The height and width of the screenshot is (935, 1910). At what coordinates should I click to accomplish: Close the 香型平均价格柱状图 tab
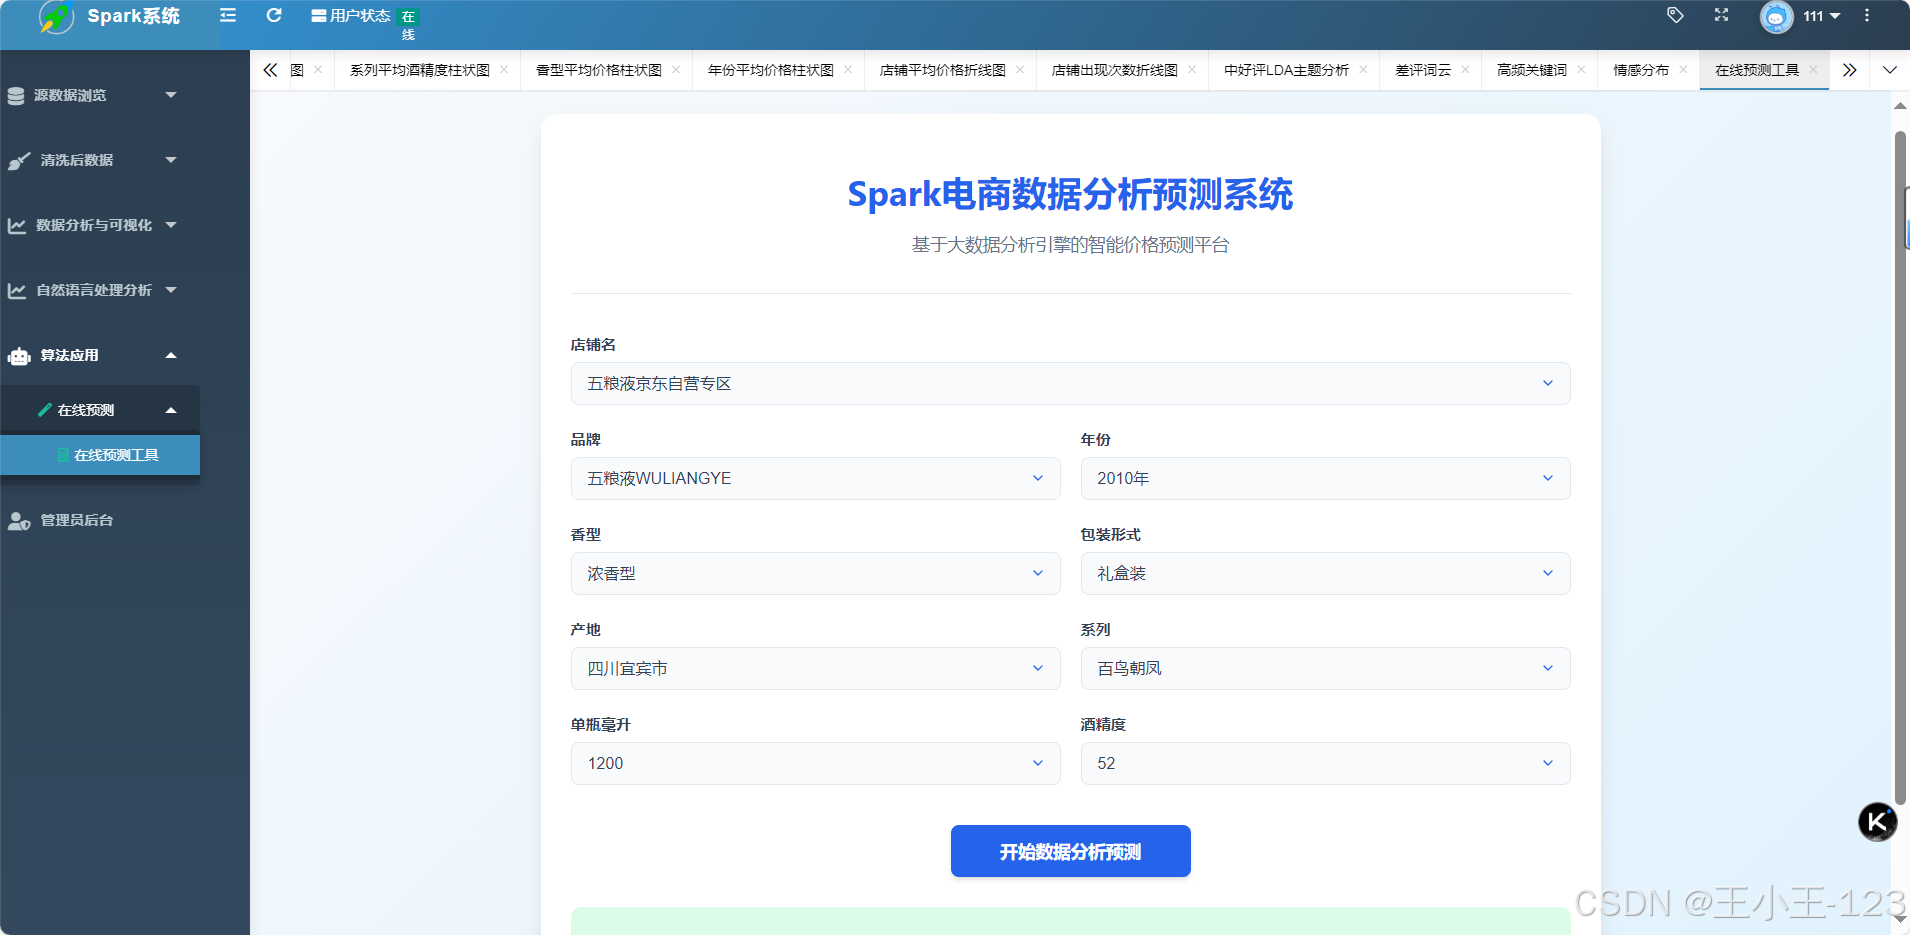click(x=676, y=70)
